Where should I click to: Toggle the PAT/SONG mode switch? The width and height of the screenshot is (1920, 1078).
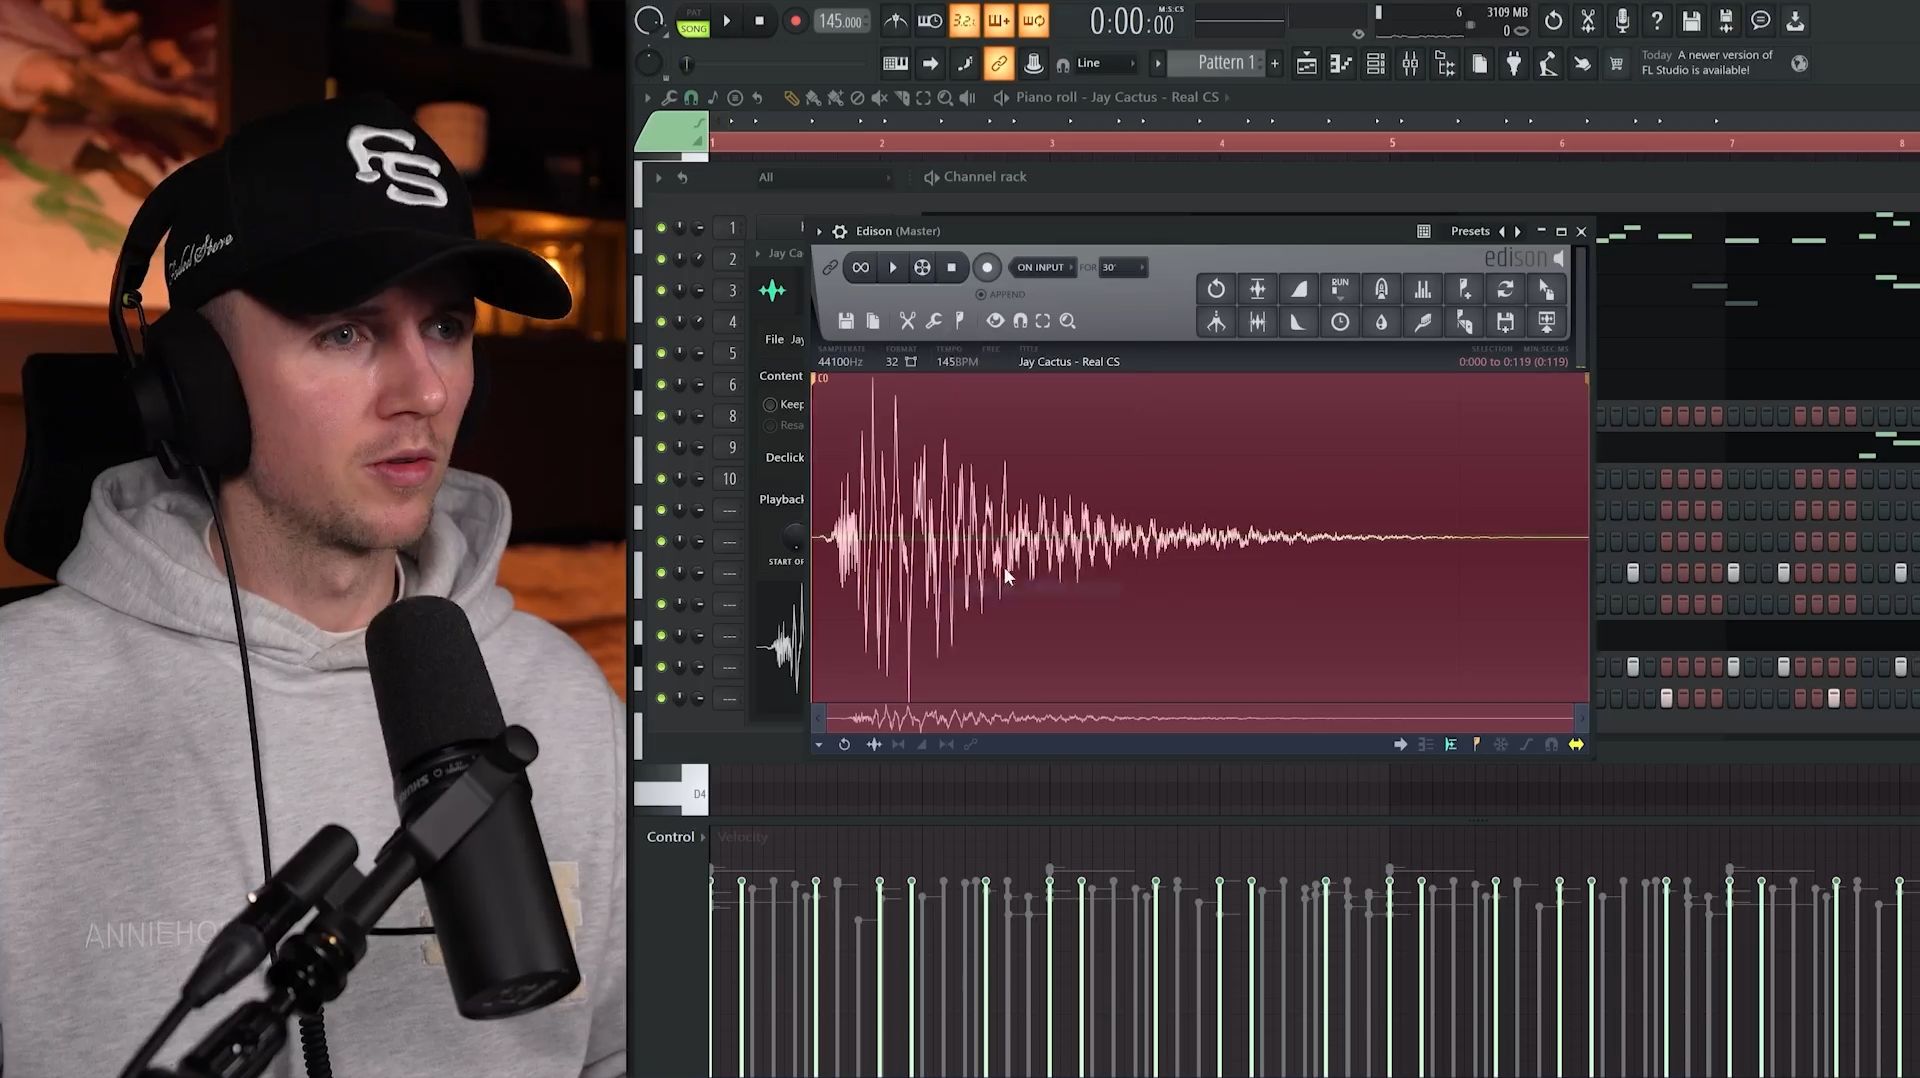point(693,22)
